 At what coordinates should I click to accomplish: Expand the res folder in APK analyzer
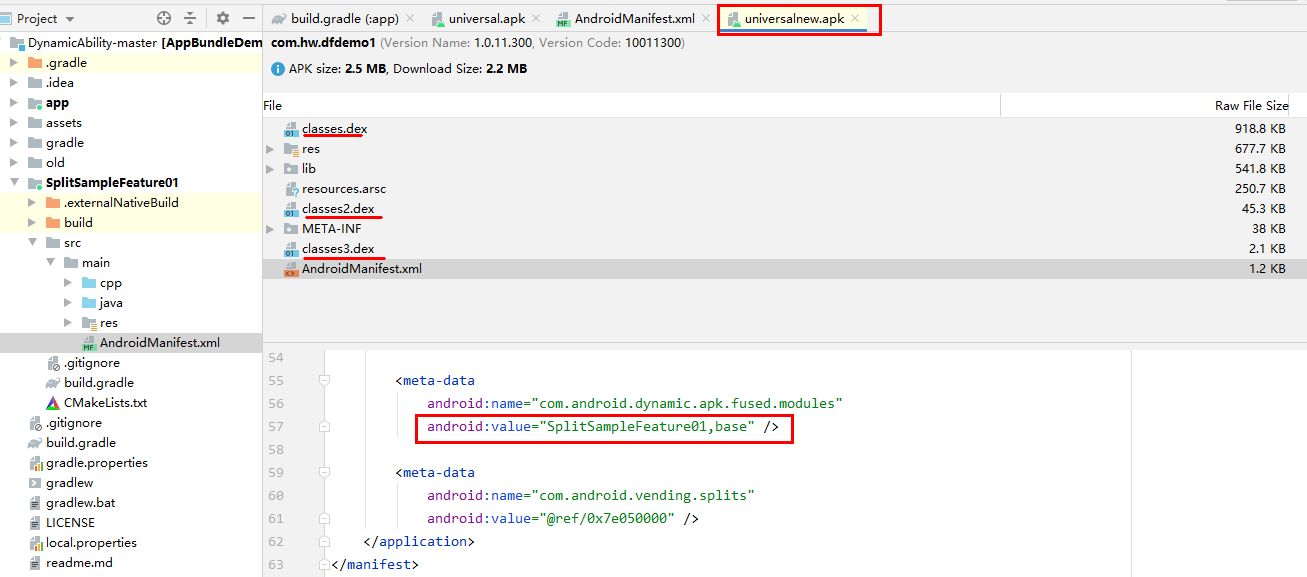[x=271, y=149]
